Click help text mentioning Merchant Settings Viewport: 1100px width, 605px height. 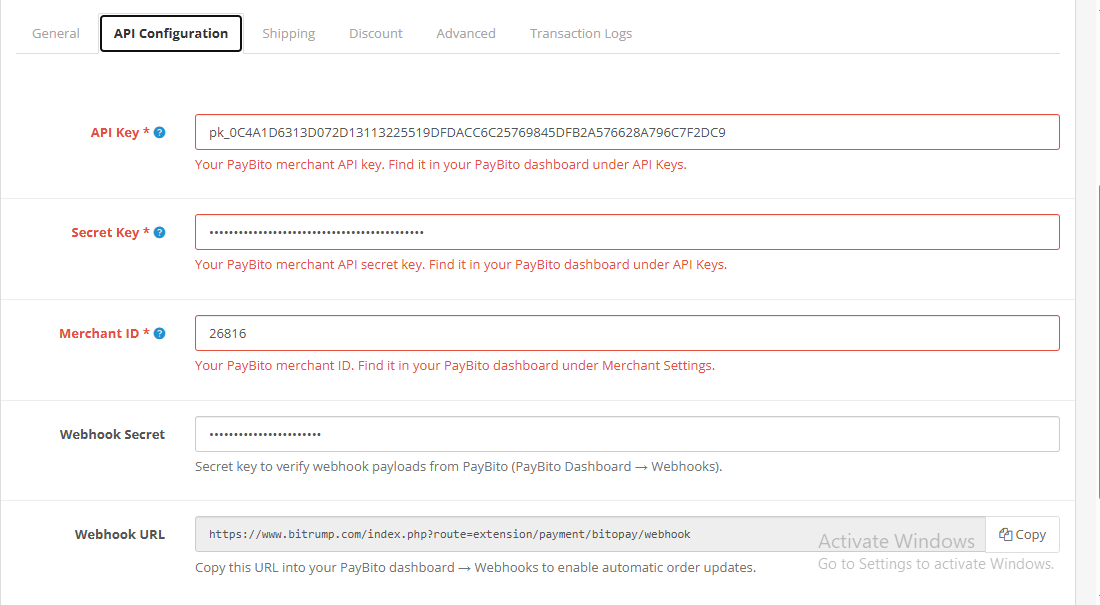[x=455, y=366]
